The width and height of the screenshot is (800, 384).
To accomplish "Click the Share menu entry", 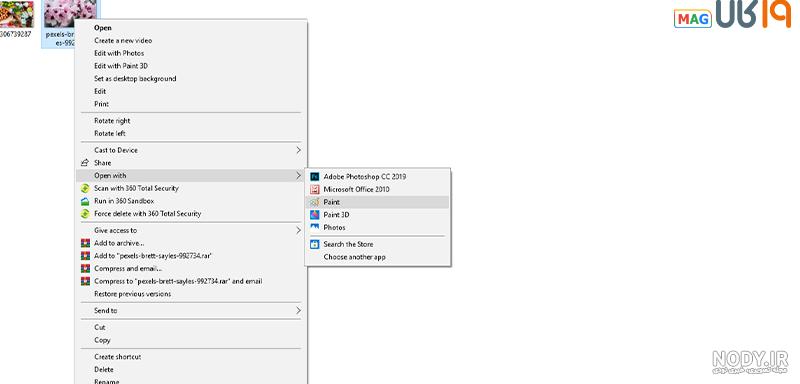I will click(103, 163).
